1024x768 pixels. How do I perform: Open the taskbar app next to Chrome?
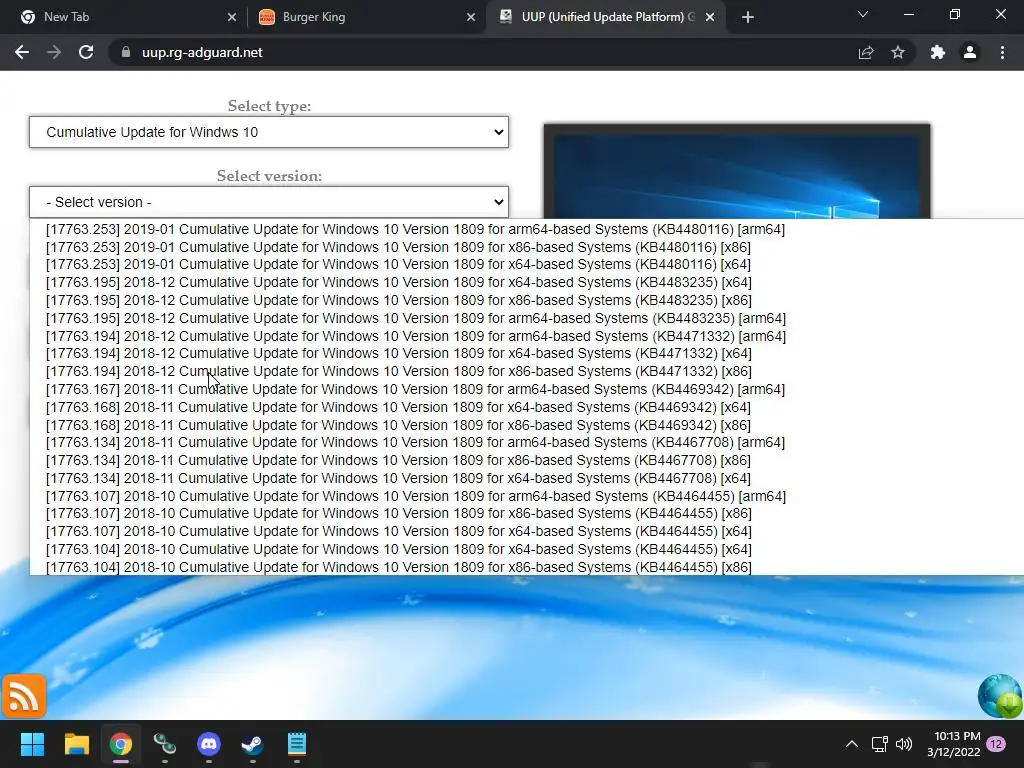pyautogui.click(x=165, y=744)
